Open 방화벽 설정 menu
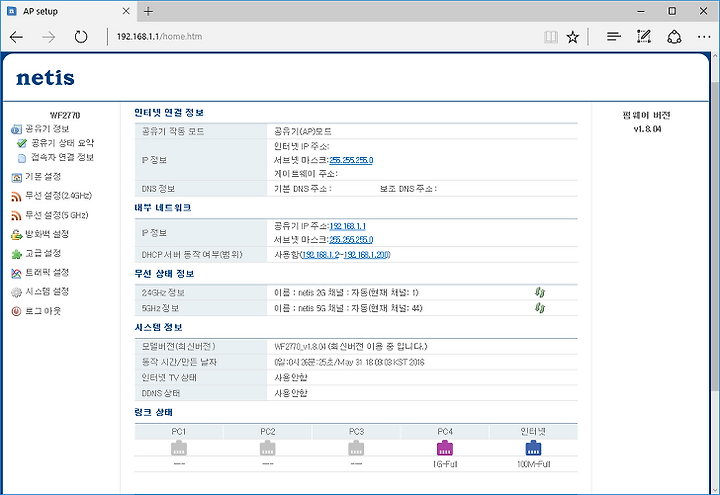Viewport: 720px width, 495px height. (40, 234)
